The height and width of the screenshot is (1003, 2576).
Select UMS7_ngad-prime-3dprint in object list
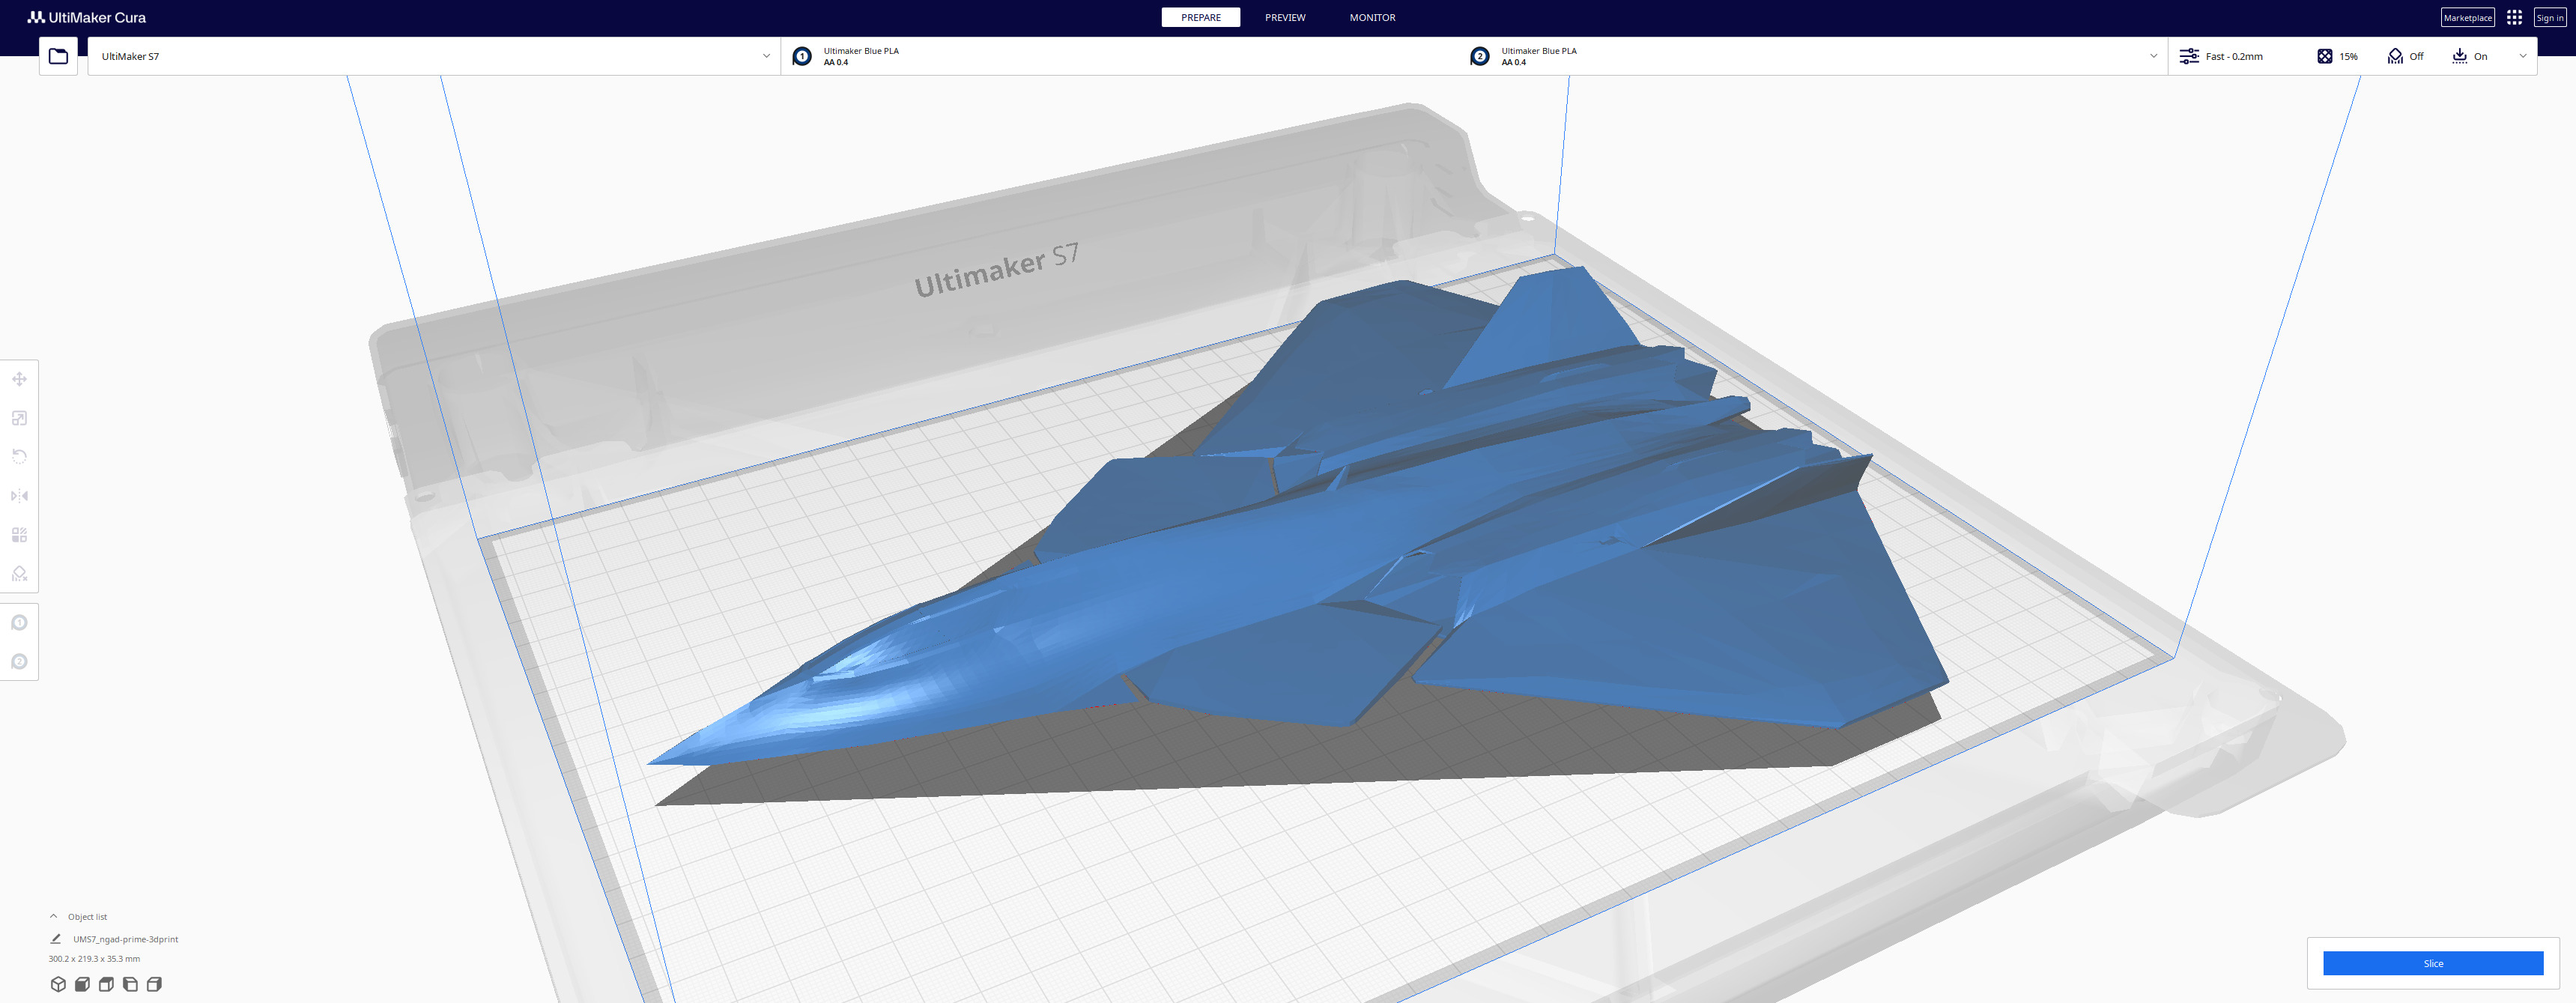[x=125, y=939]
